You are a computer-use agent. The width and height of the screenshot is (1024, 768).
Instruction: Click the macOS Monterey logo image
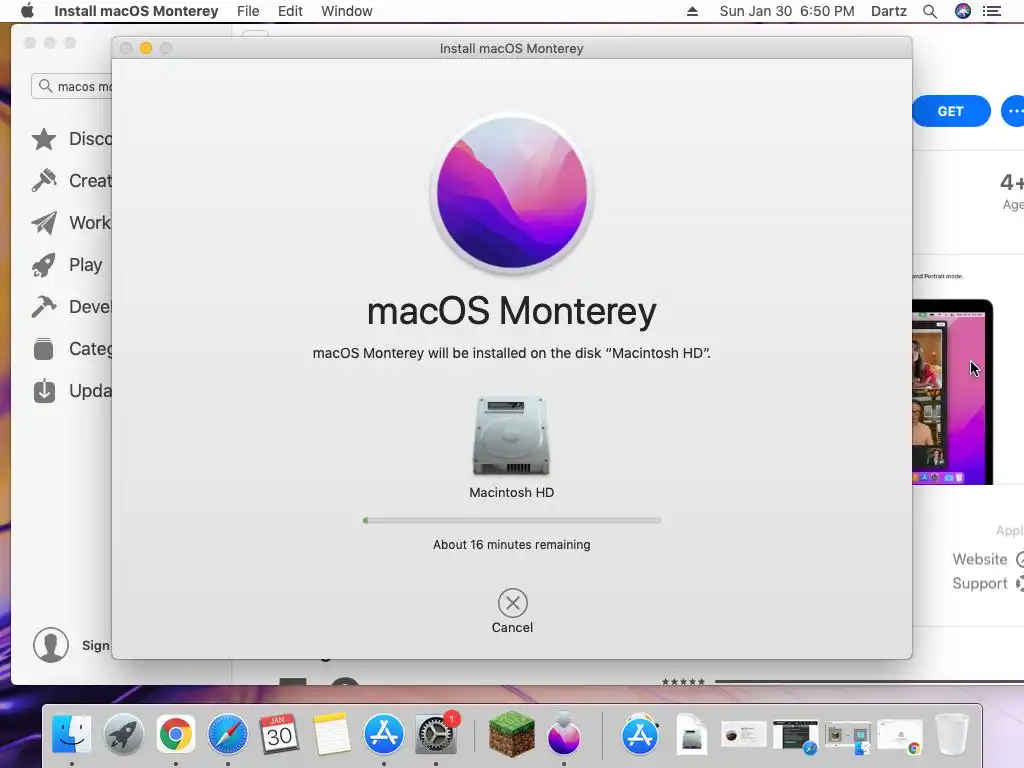(x=512, y=193)
